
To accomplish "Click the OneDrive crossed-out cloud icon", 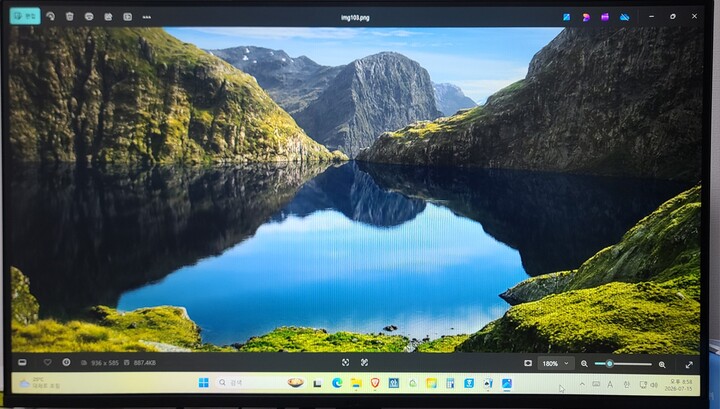I will coord(624,17).
